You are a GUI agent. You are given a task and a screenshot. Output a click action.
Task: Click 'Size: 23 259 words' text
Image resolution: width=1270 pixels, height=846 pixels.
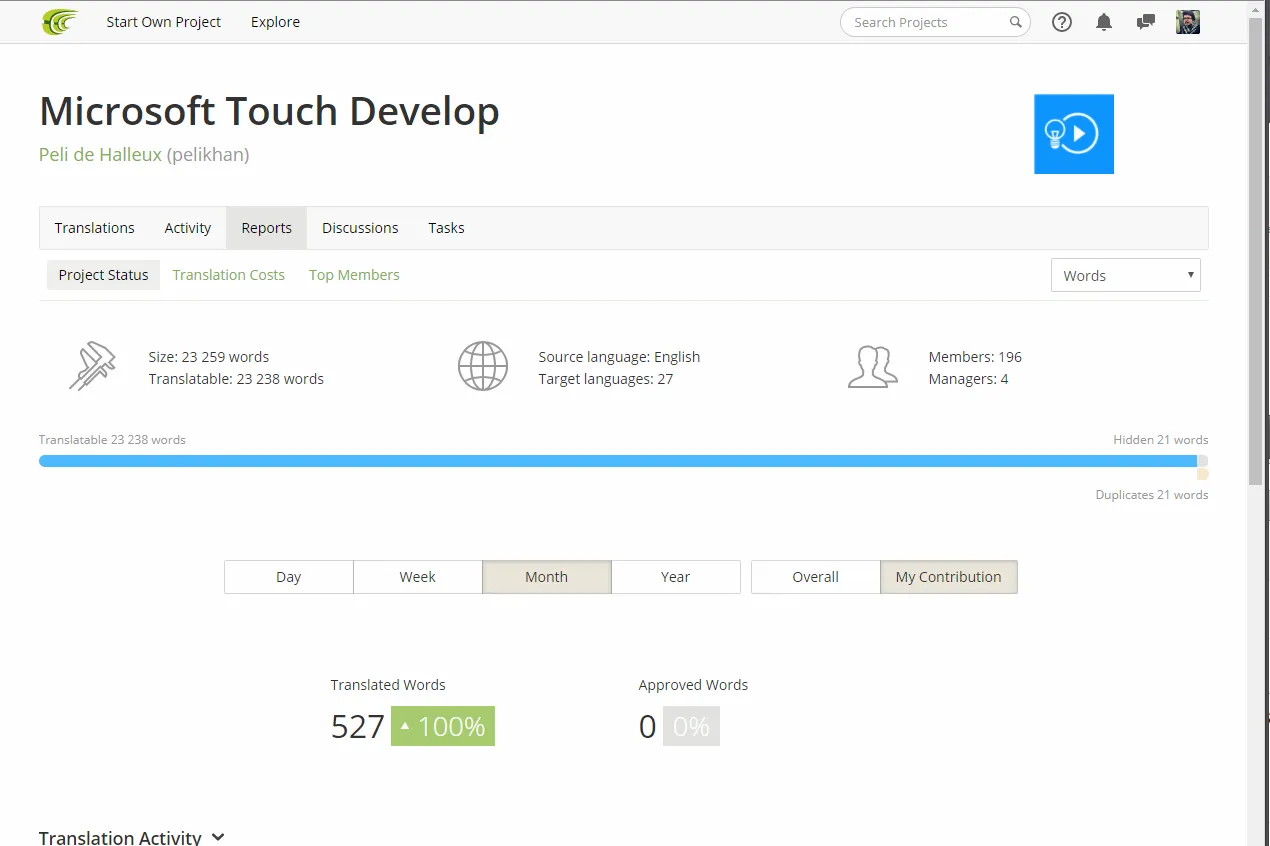209,357
